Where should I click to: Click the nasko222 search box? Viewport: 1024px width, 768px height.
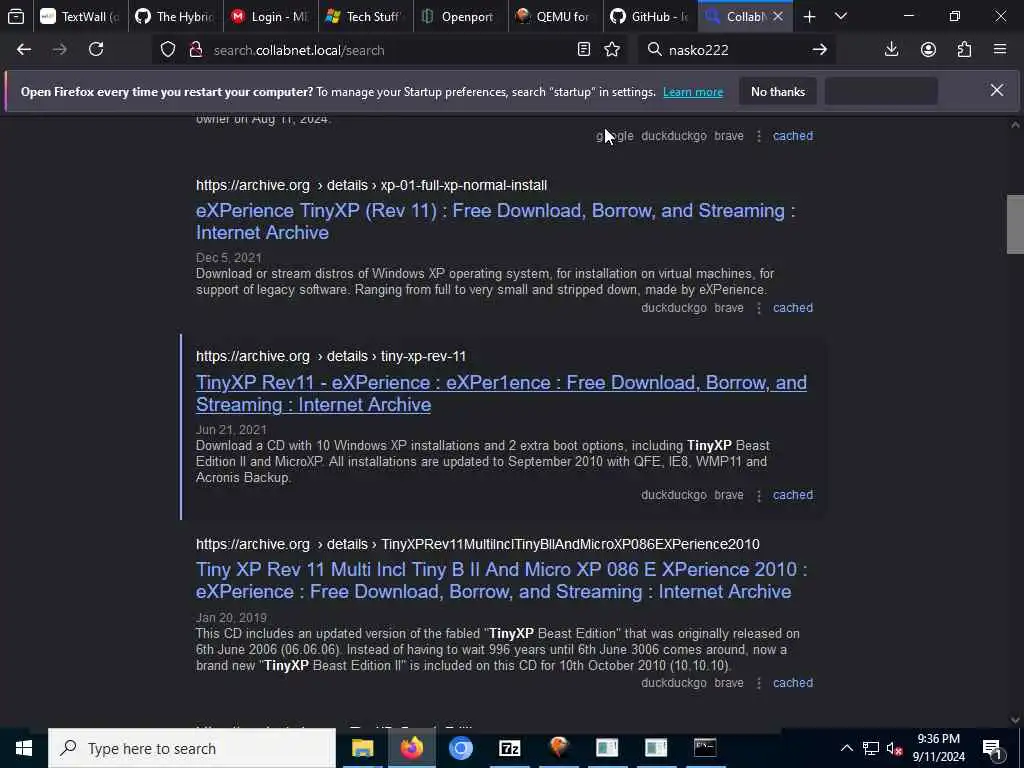[737, 50]
